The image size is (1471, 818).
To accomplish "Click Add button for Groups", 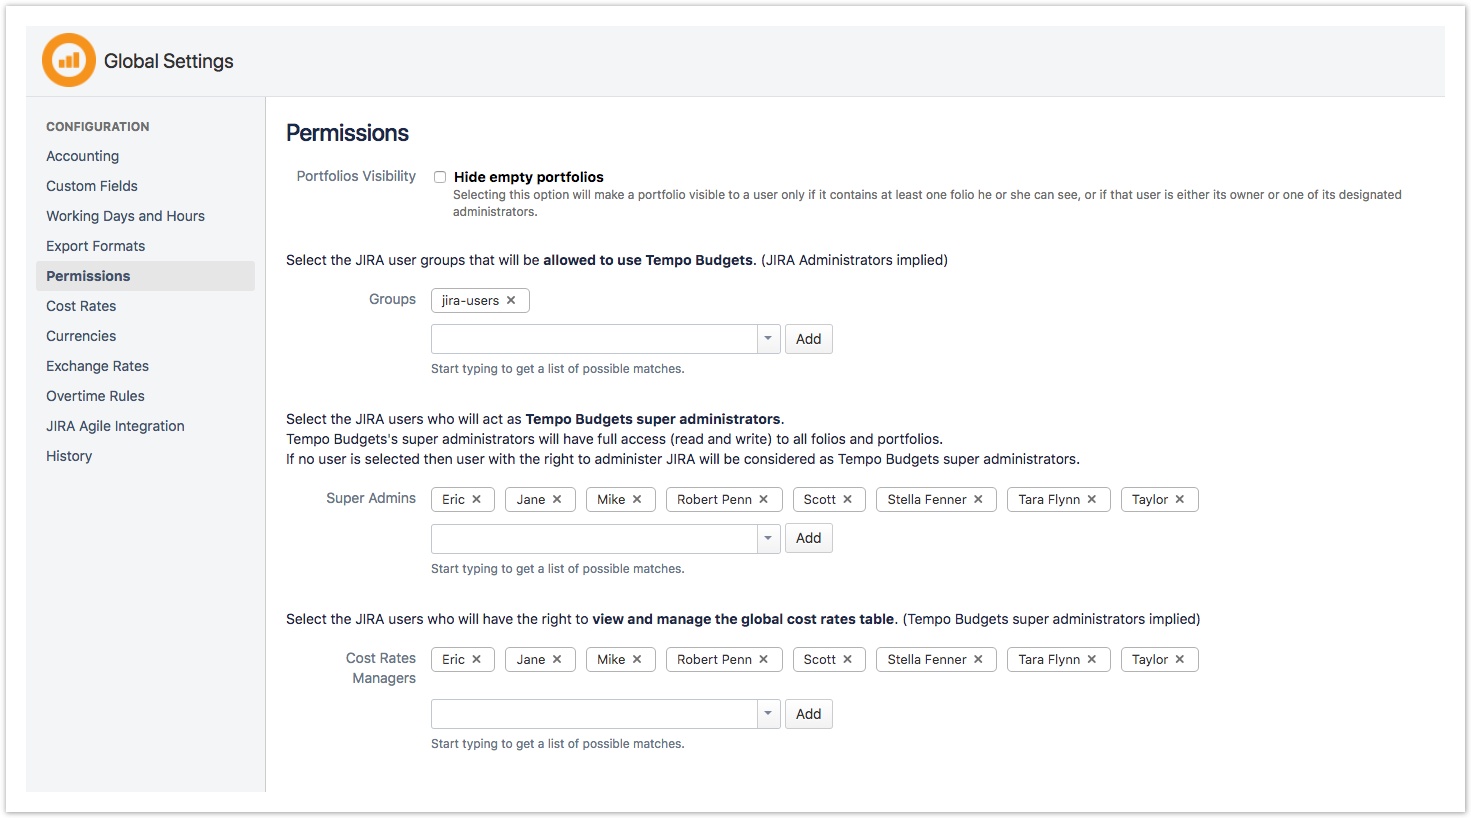I will pyautogui.click(x=808, y=339).
